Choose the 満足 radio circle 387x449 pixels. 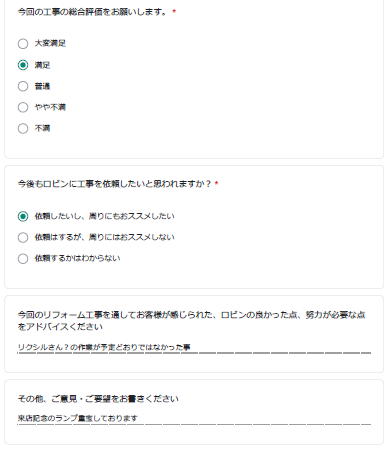coord(23,65)
